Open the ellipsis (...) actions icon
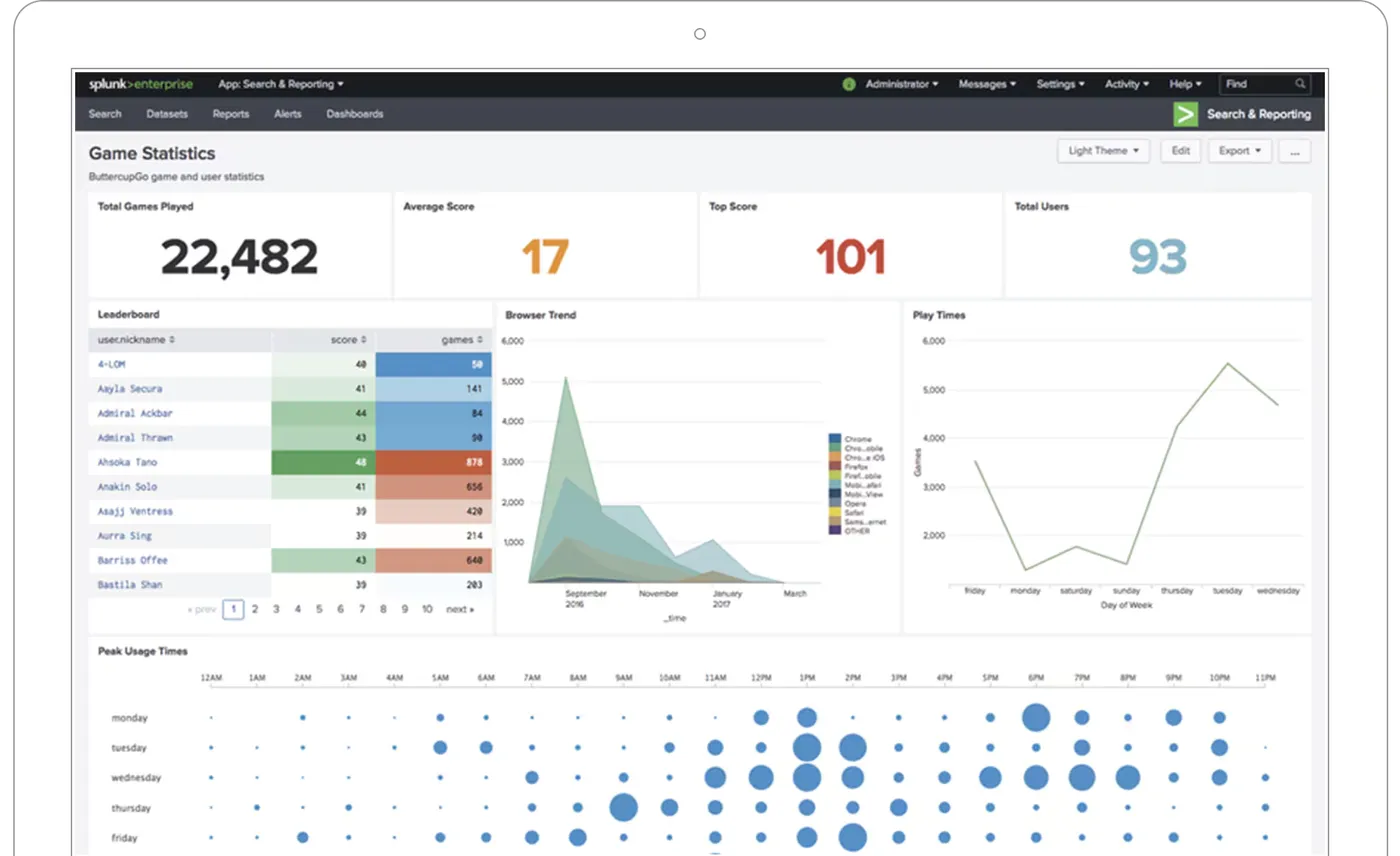Viewport: 1400px width, 856px height. tap(1295, 150)
